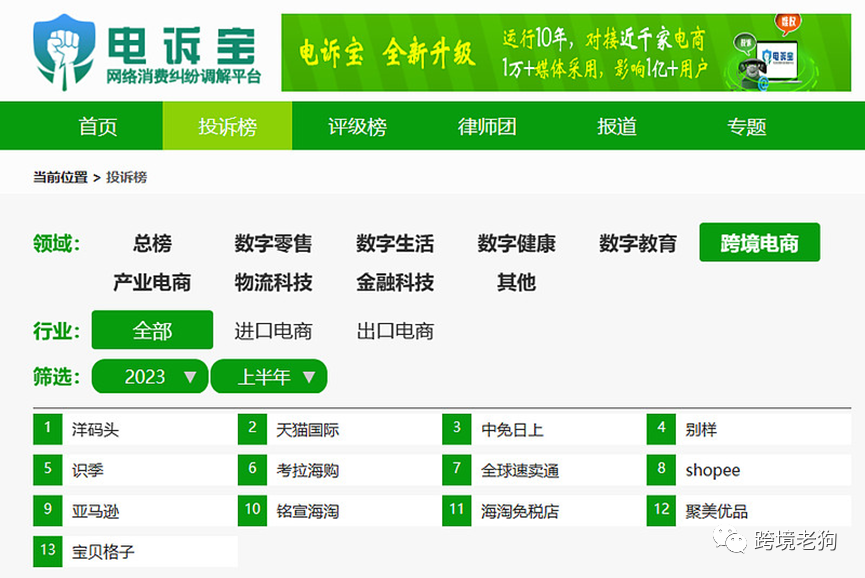
Task: Click the 当前位置 breadcrumb label
Action: pos(60,177)
